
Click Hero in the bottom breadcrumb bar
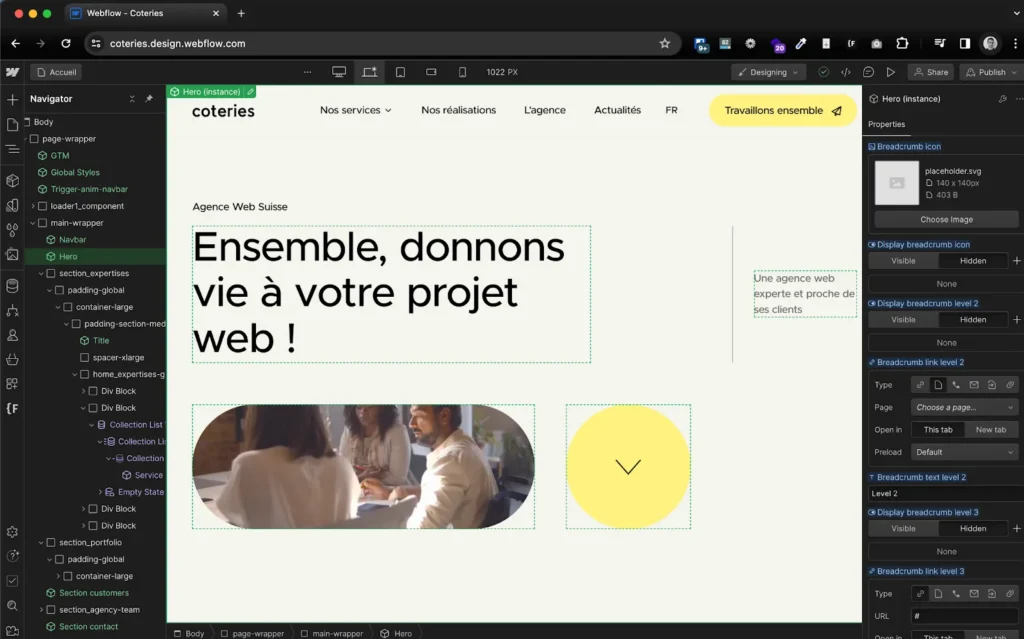point(399,632)
